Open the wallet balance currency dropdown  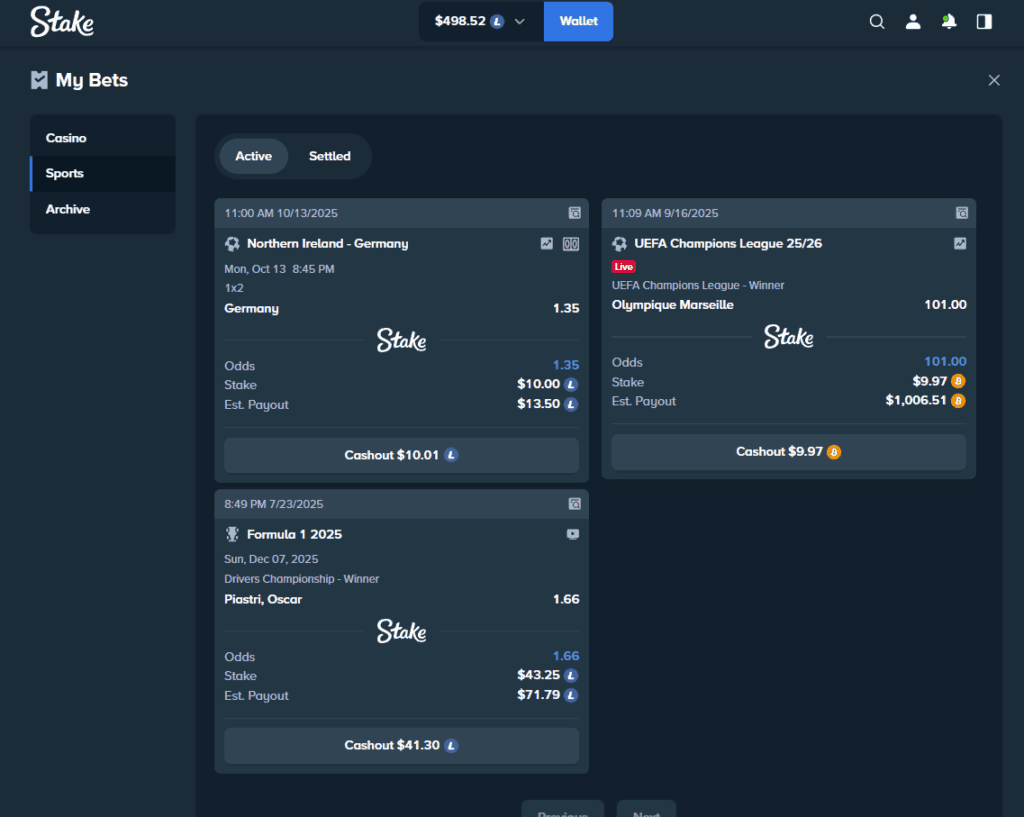(519, 21)
